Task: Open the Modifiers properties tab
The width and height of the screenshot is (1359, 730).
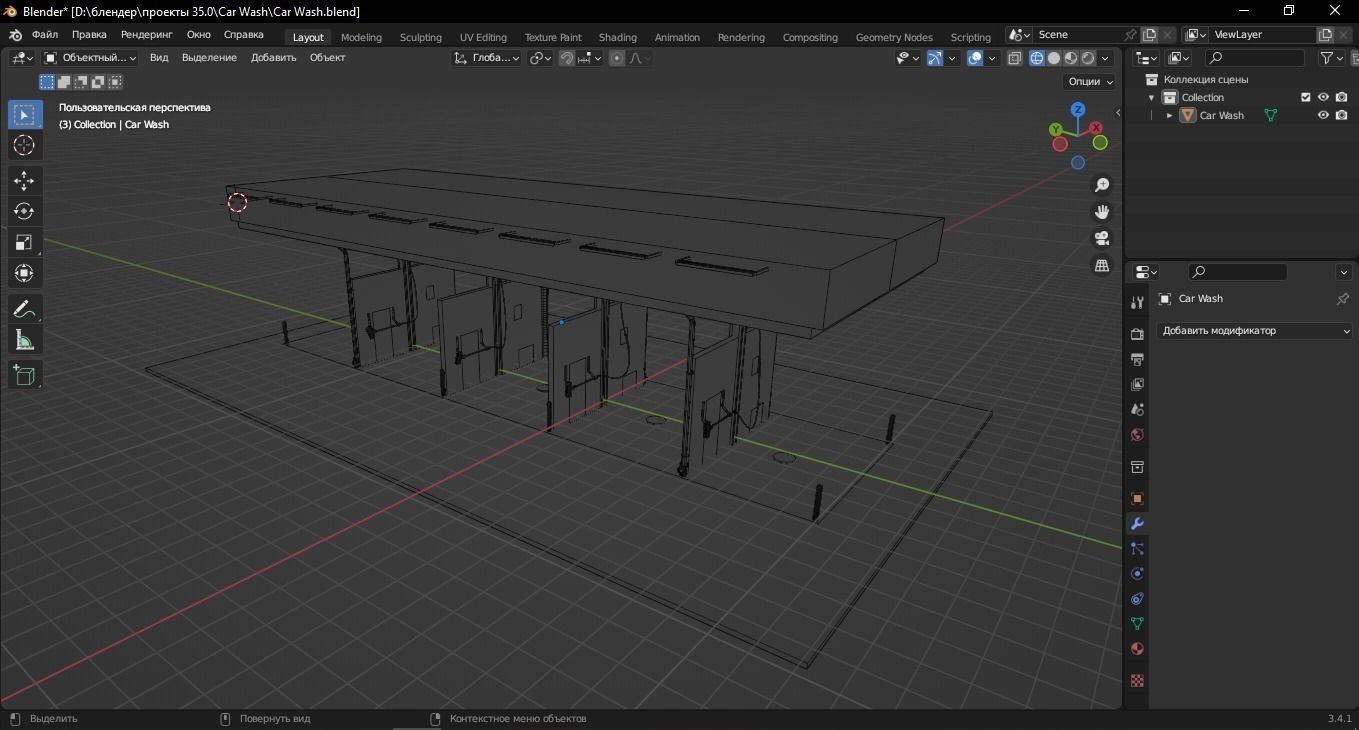Action: [x=1137, y=523]
